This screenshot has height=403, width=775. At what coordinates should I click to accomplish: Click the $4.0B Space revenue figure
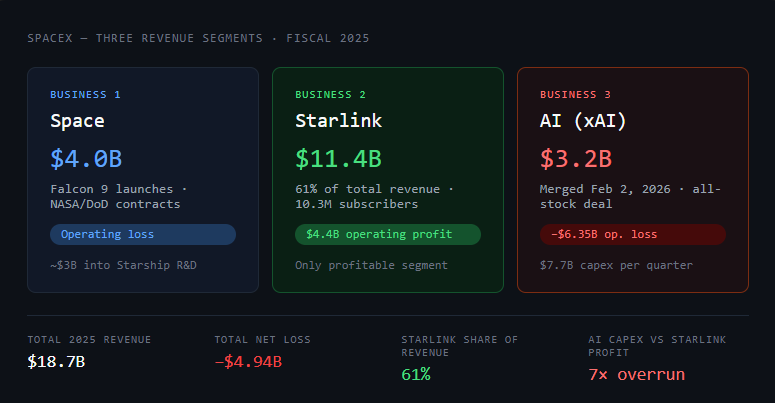click(86, 159)
